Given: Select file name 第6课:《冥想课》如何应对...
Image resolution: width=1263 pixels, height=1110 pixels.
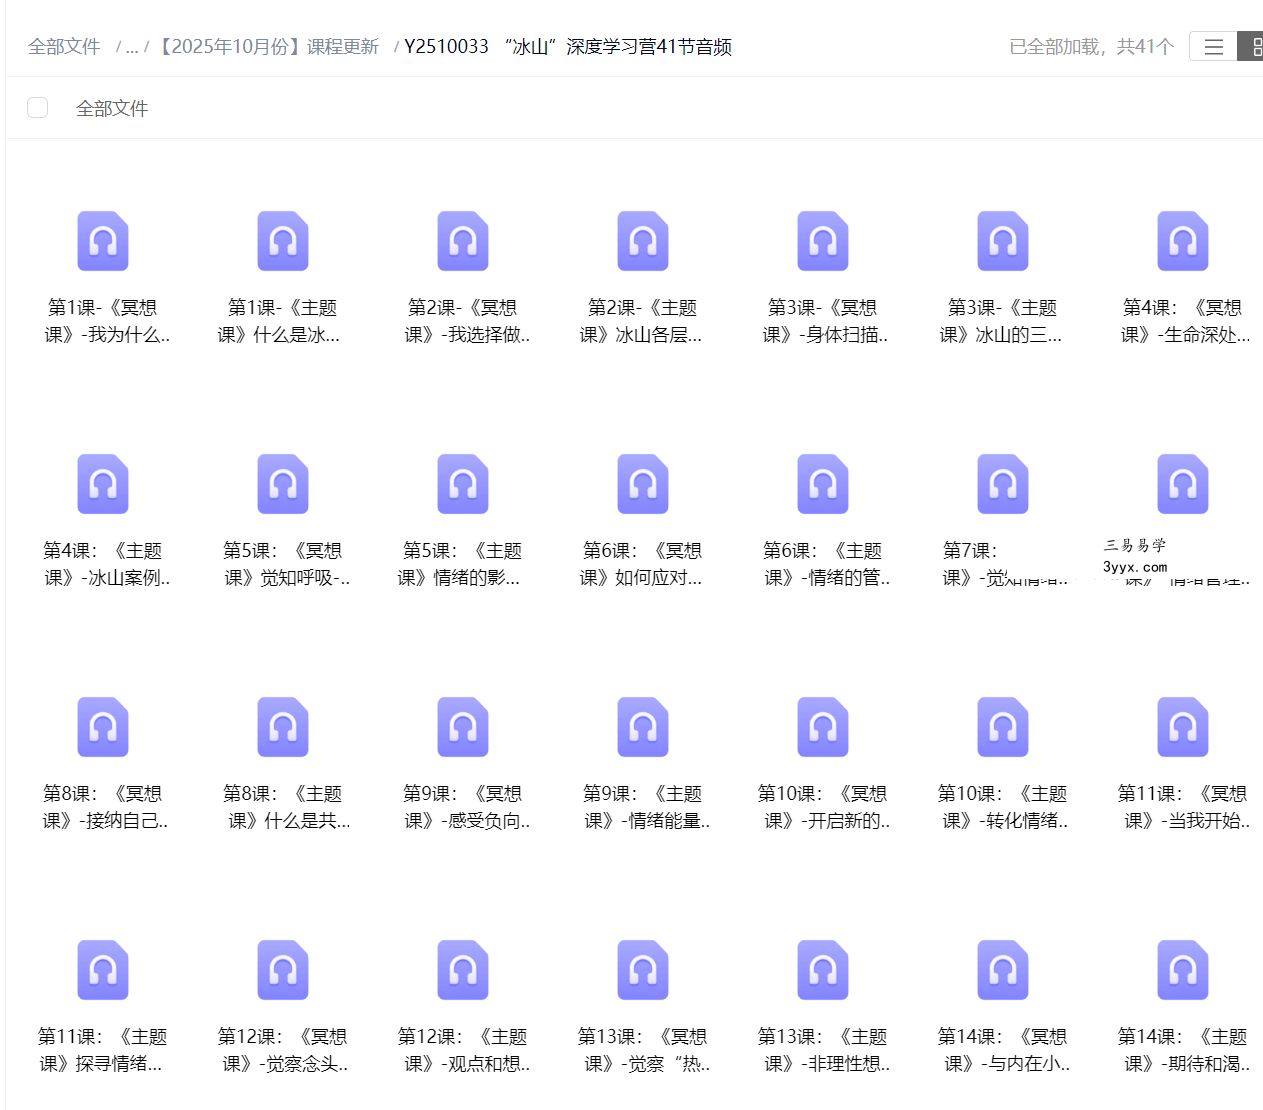Looking at the screenshot, I should pos(642,564).
